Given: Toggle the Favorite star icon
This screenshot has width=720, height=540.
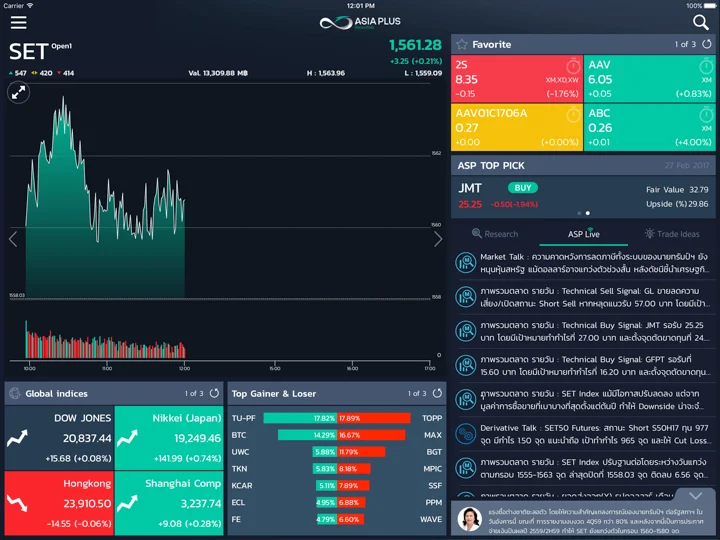Looking at the screenshot, I should pos(462,44).
